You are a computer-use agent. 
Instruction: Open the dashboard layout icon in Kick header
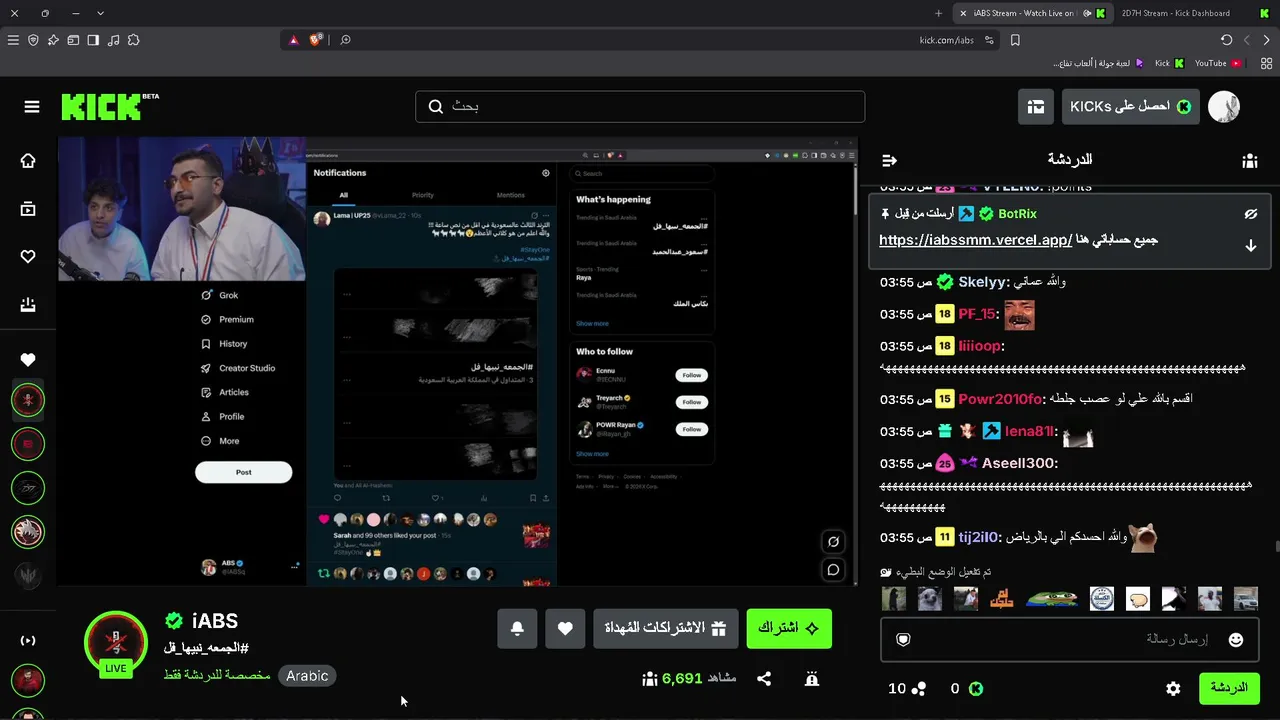[x=1036, y=107]
